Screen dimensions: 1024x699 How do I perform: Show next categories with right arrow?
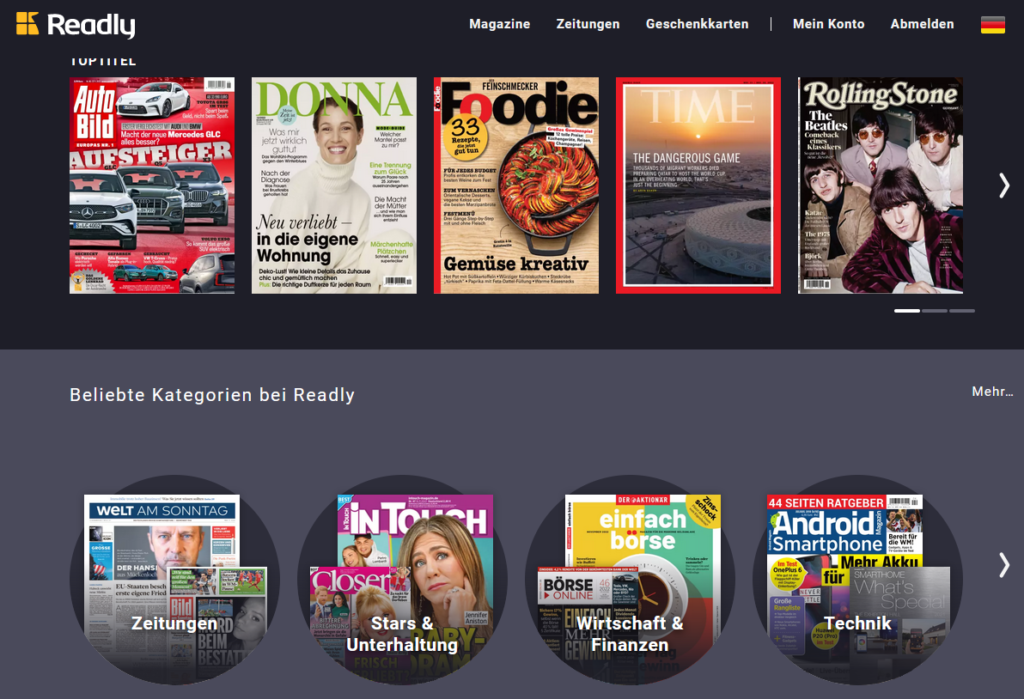point(1004,565)
